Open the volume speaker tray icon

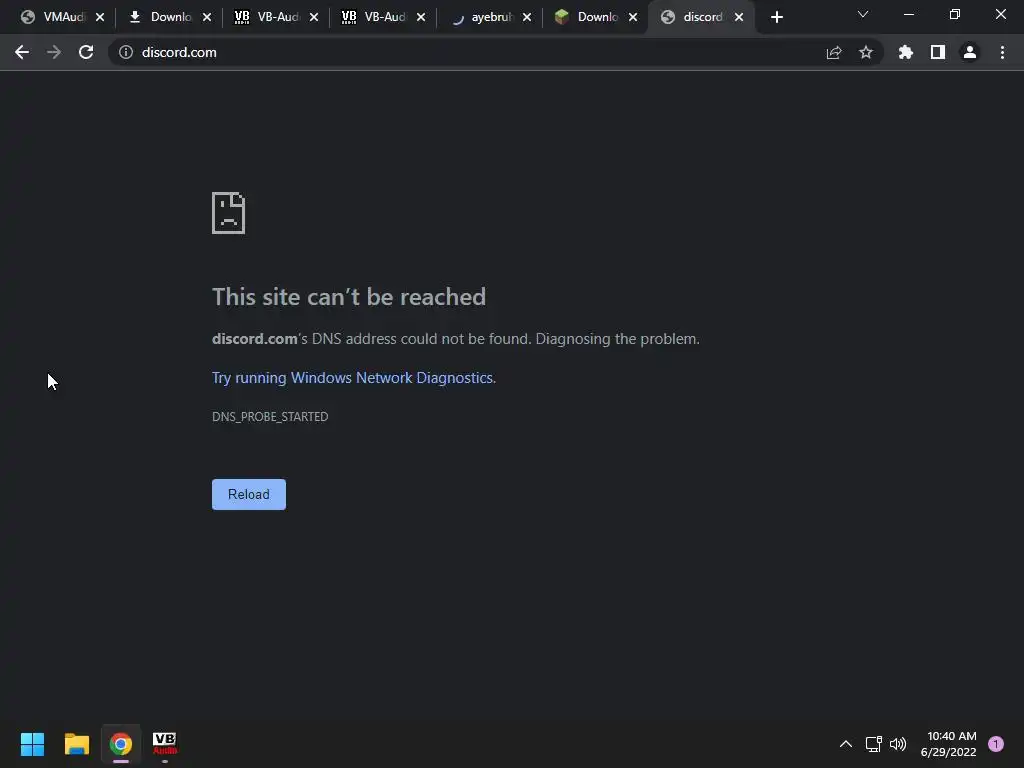click(x=899, y=744)
